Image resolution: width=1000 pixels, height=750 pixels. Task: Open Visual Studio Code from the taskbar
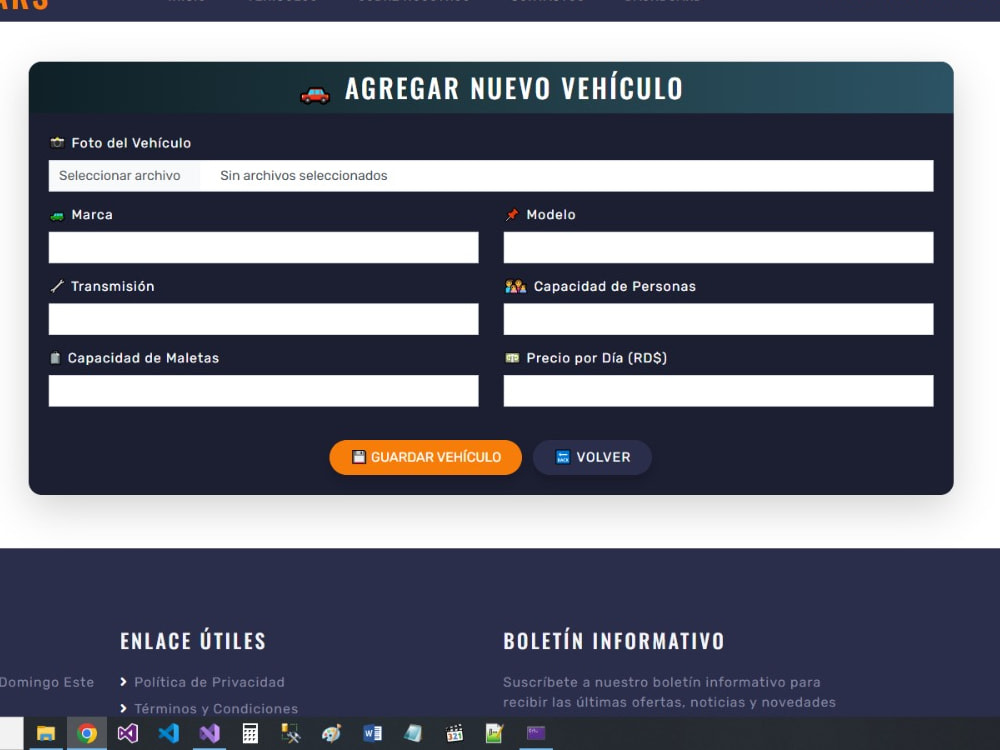[x=168, y=733]
